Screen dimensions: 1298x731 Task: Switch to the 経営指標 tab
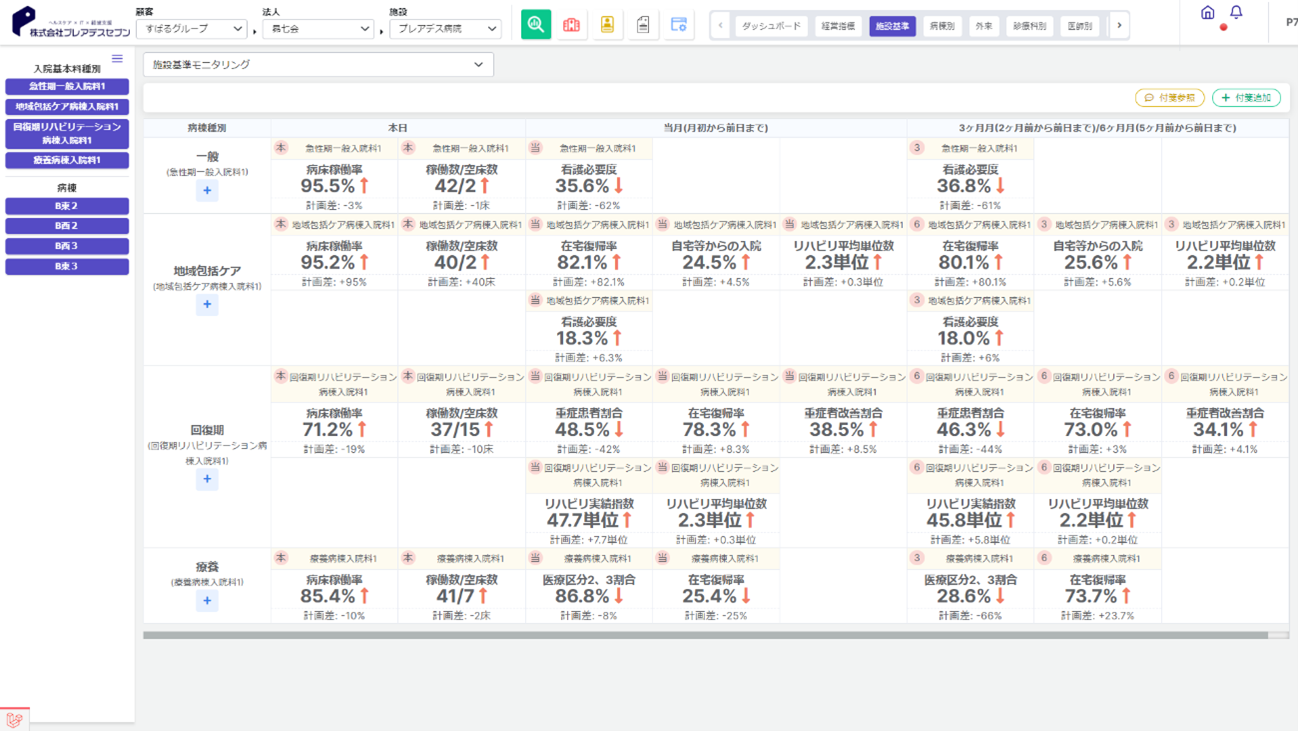click(x=837, y=26)
